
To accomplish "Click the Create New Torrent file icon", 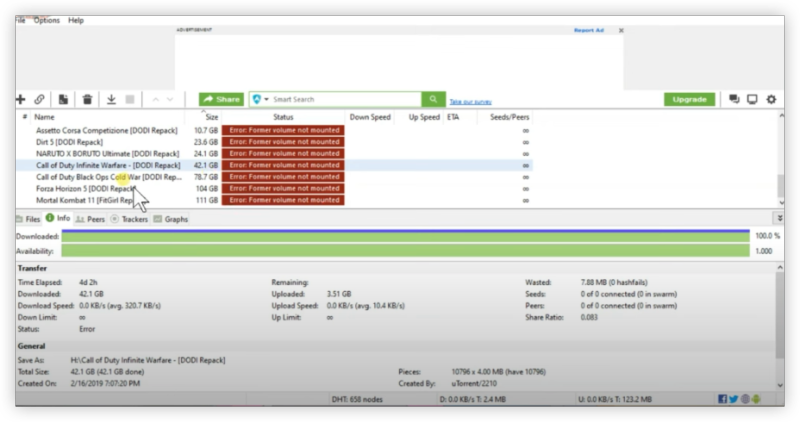I will tap(63, 99).
